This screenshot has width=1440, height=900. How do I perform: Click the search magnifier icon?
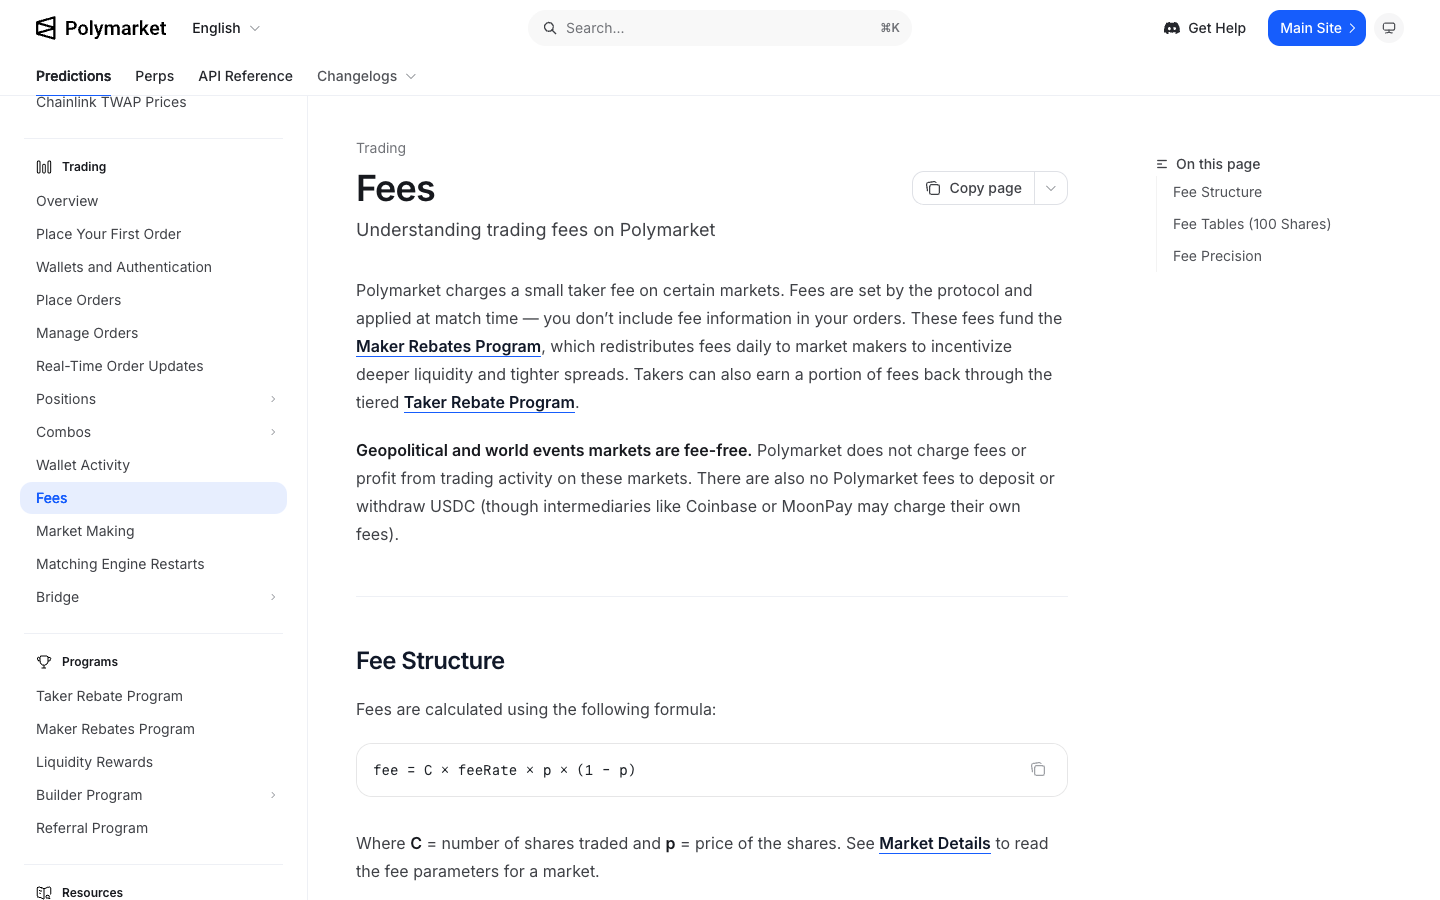click(x=550, y=28)
